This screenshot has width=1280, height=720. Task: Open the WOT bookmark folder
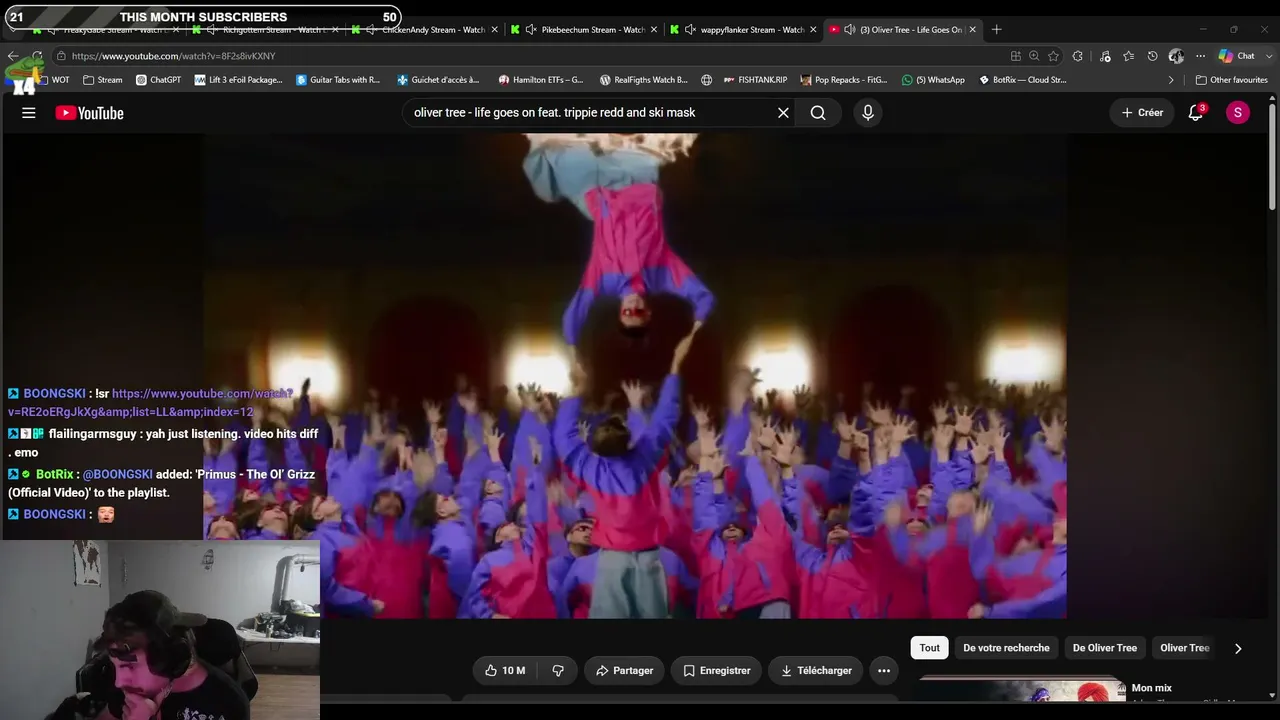[x=54, y=80]
